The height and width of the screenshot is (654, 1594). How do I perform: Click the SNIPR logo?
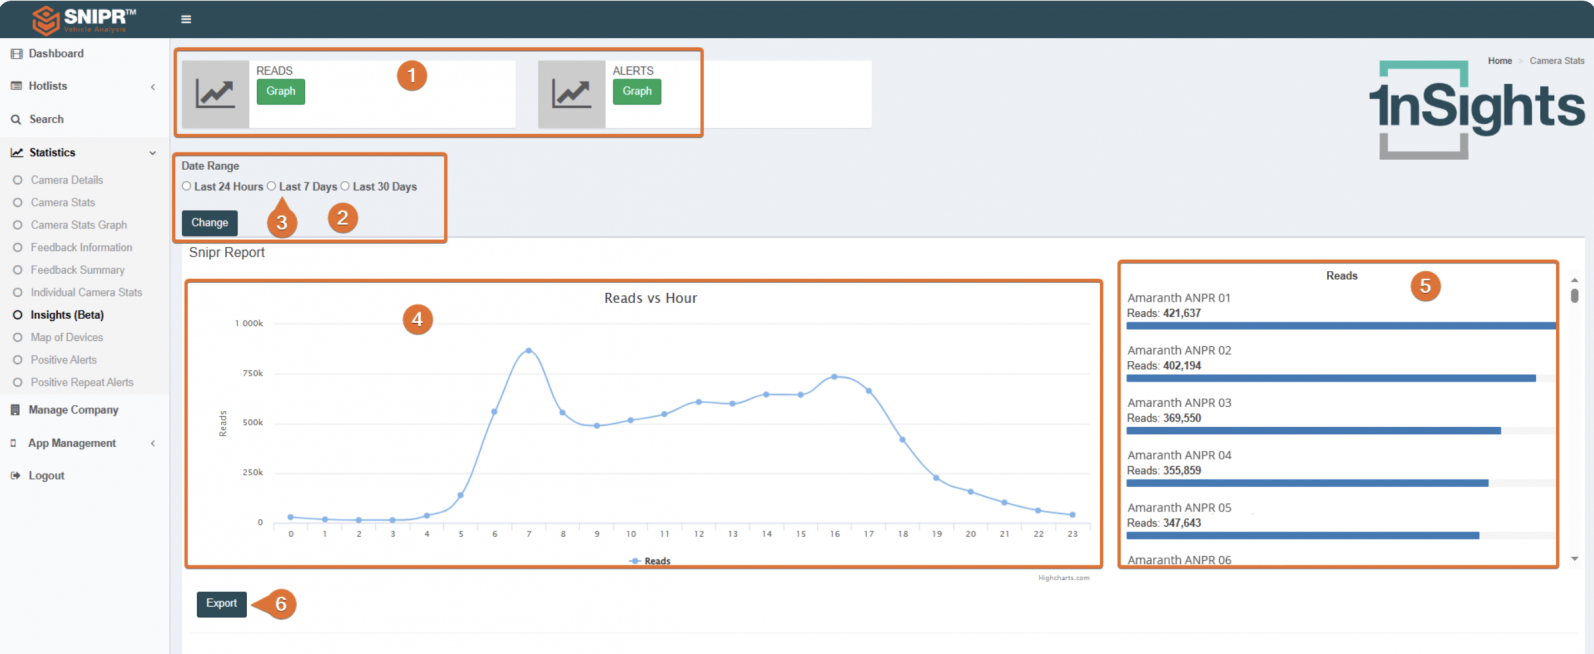tap(84, 19)
